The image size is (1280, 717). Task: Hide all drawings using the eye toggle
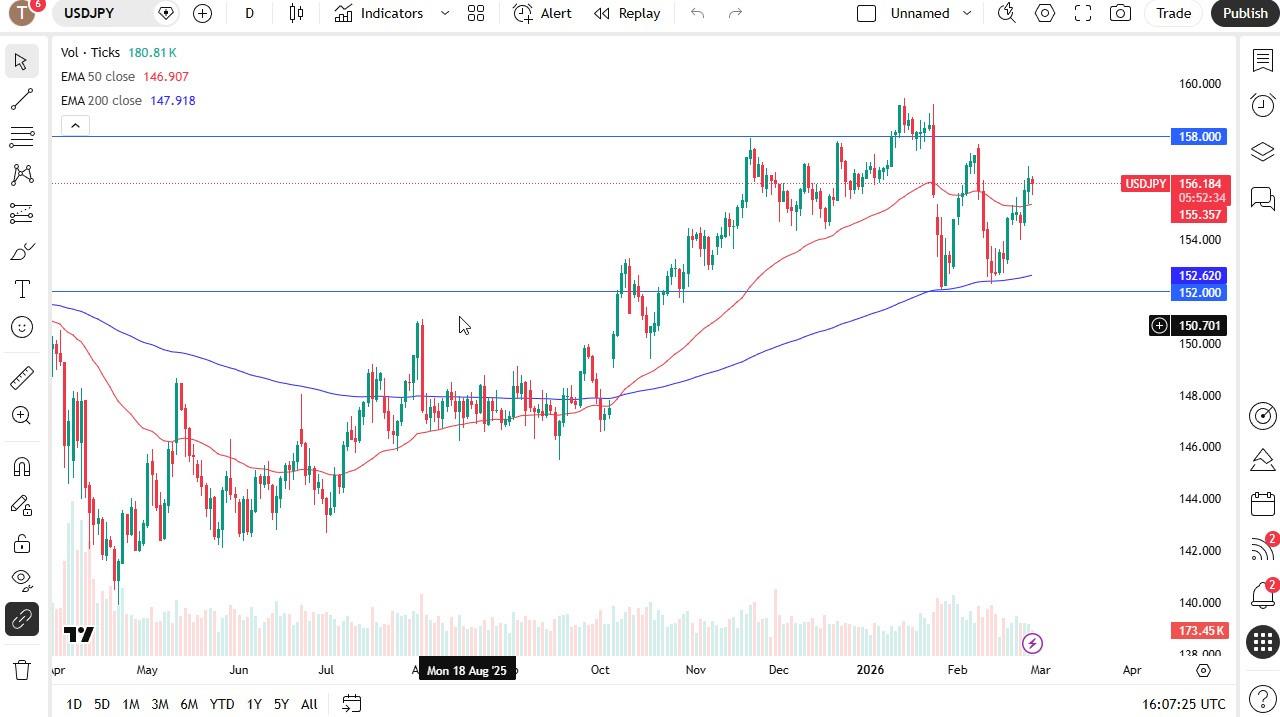22,579
